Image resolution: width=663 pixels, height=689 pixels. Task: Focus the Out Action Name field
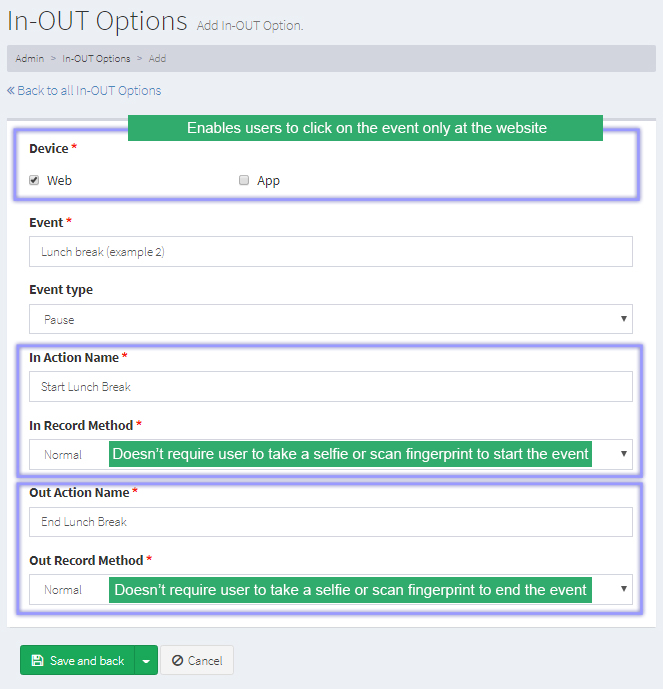point(330,522)
